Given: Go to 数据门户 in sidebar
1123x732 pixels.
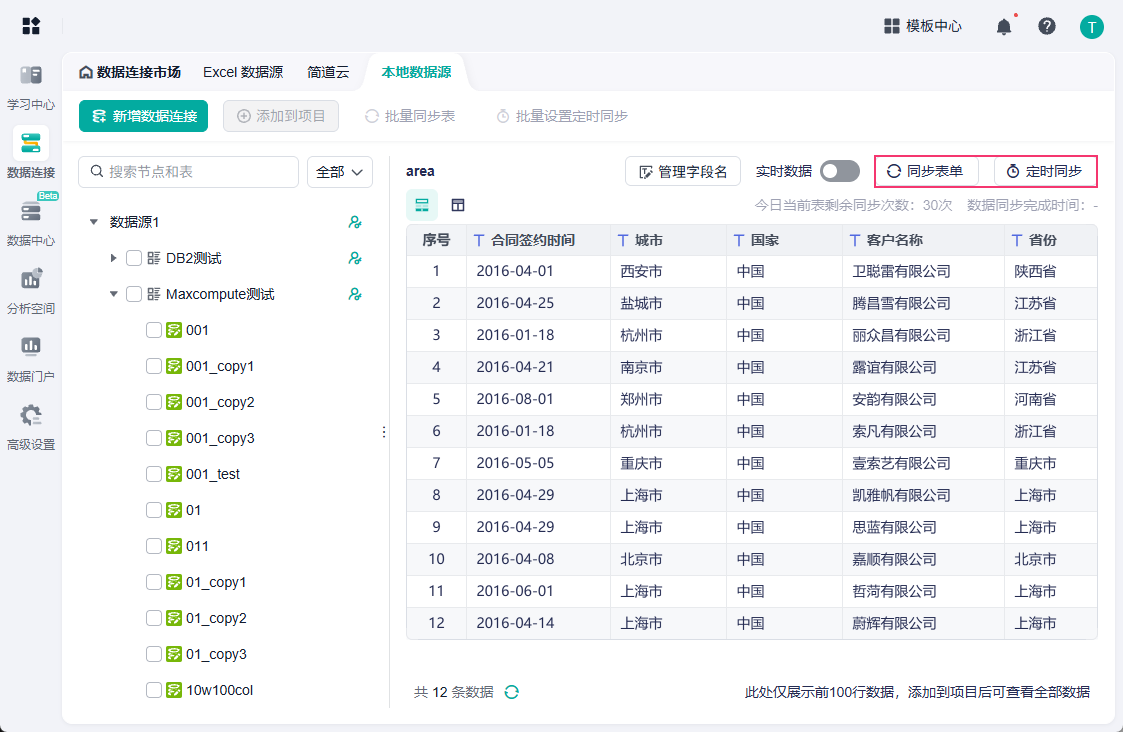Looking at the screenshot, I should click(31, 359).
